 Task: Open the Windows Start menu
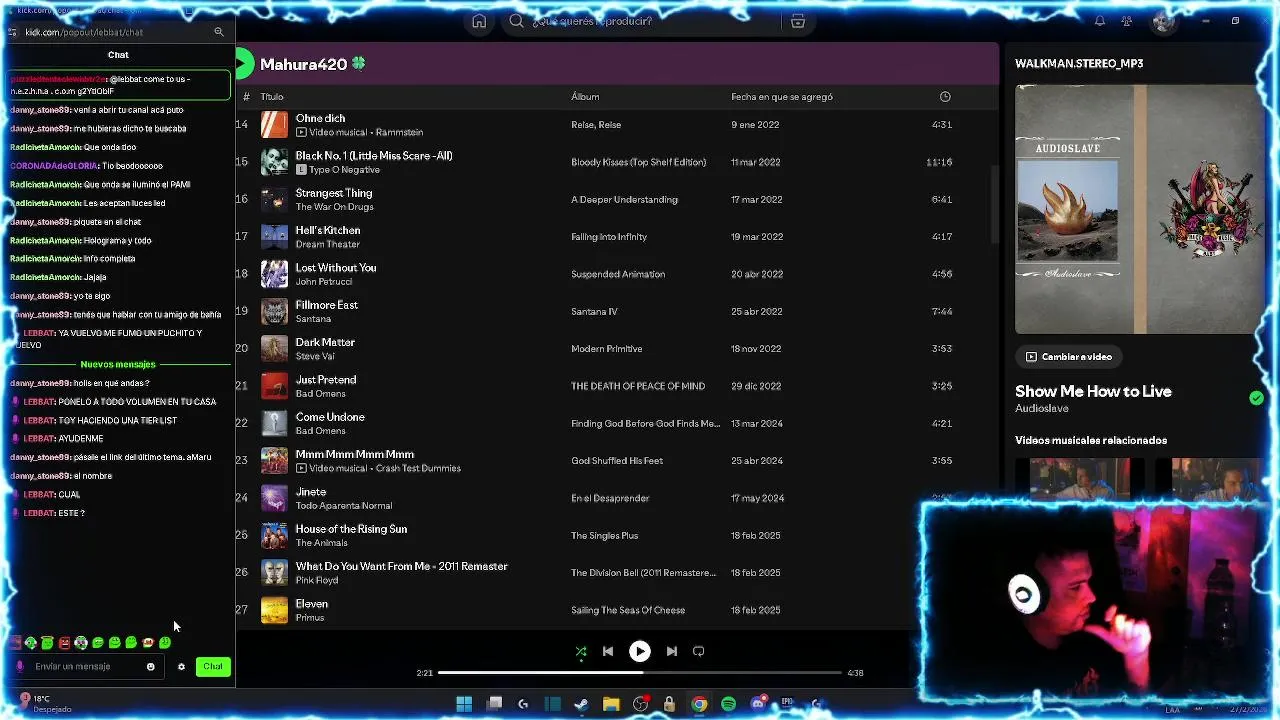coord(464,704)
